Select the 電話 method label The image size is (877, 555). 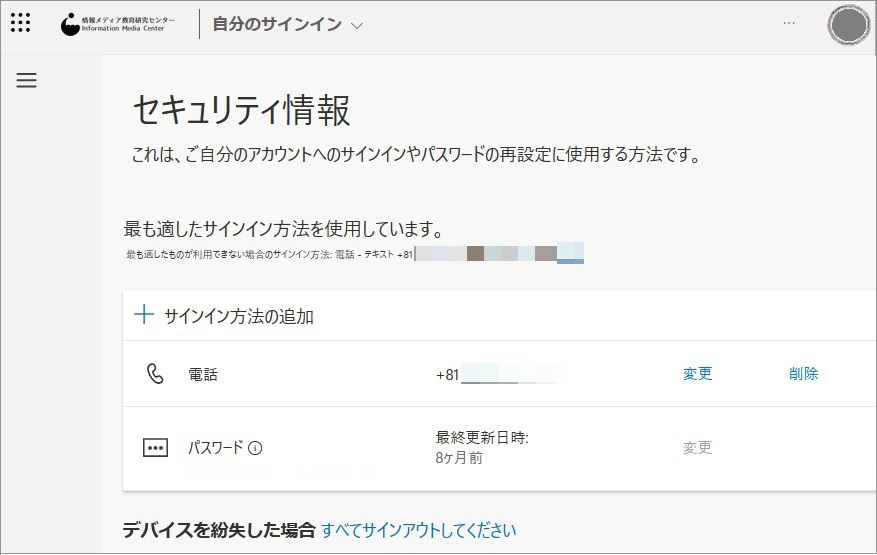click(203, 375)
